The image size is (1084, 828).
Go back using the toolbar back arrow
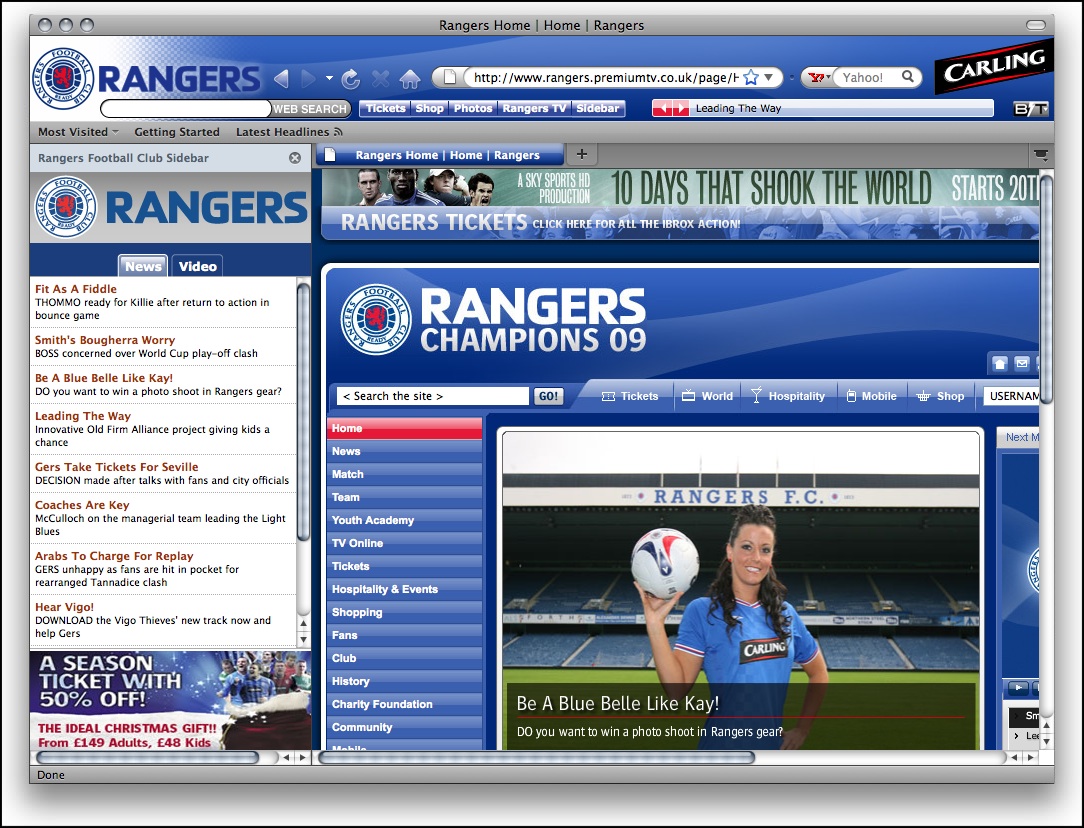(x=281, y=78)
